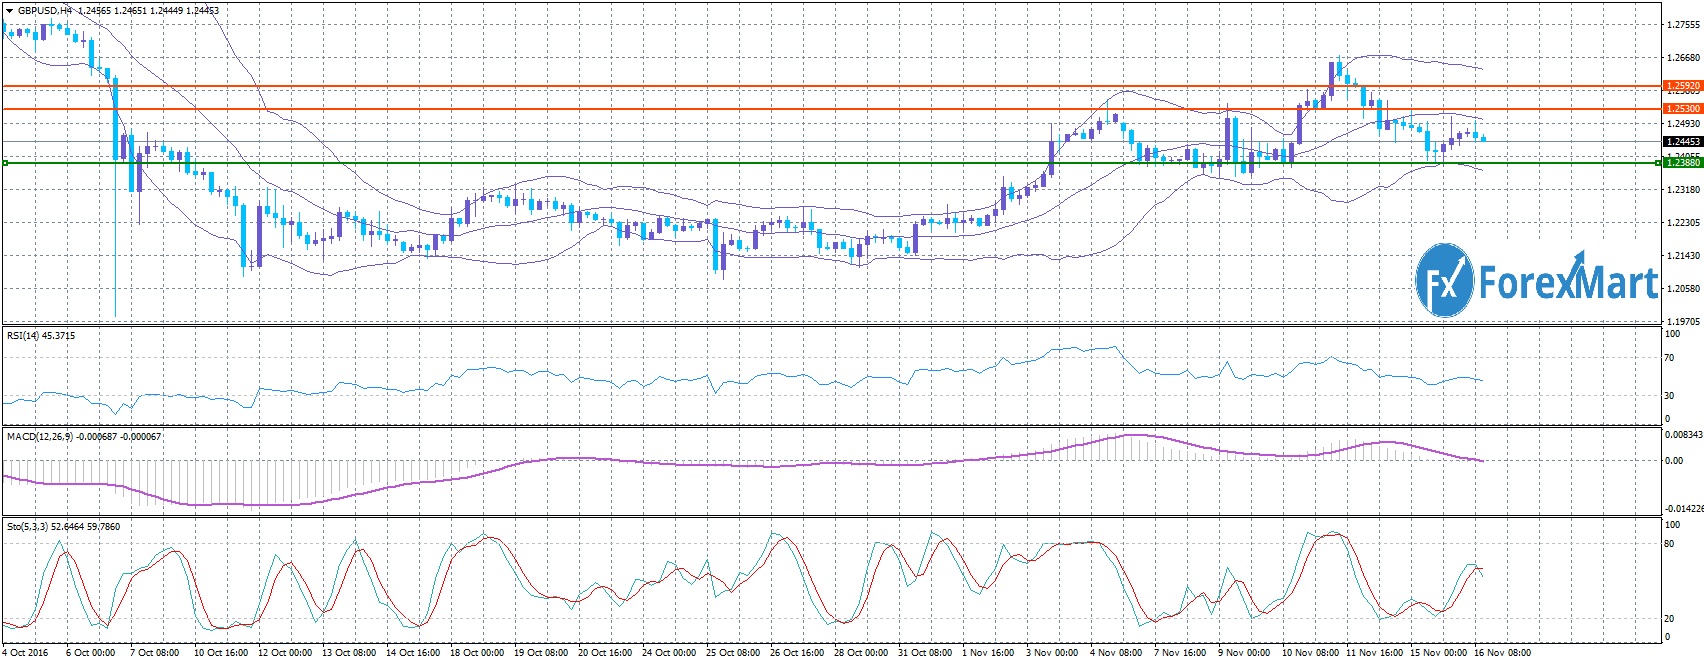Click the 3 Nov 00:00 time label
The height and width of the screenshot is (664, 1704).
1053,653
